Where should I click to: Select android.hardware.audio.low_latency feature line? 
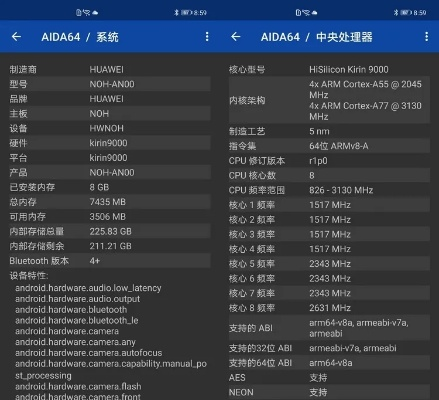88,288
